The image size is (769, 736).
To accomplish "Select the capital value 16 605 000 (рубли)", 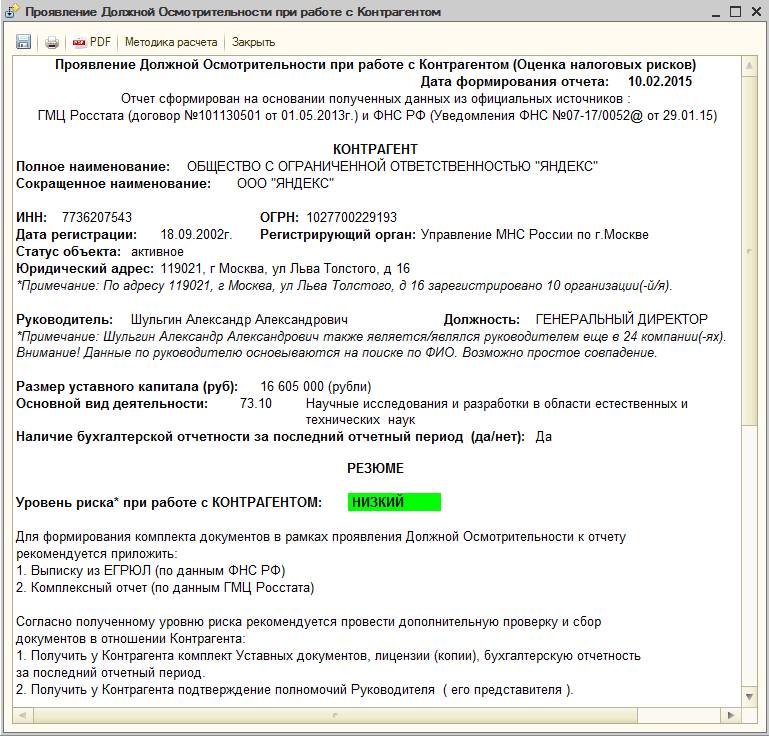I will [x=316, y=386].
